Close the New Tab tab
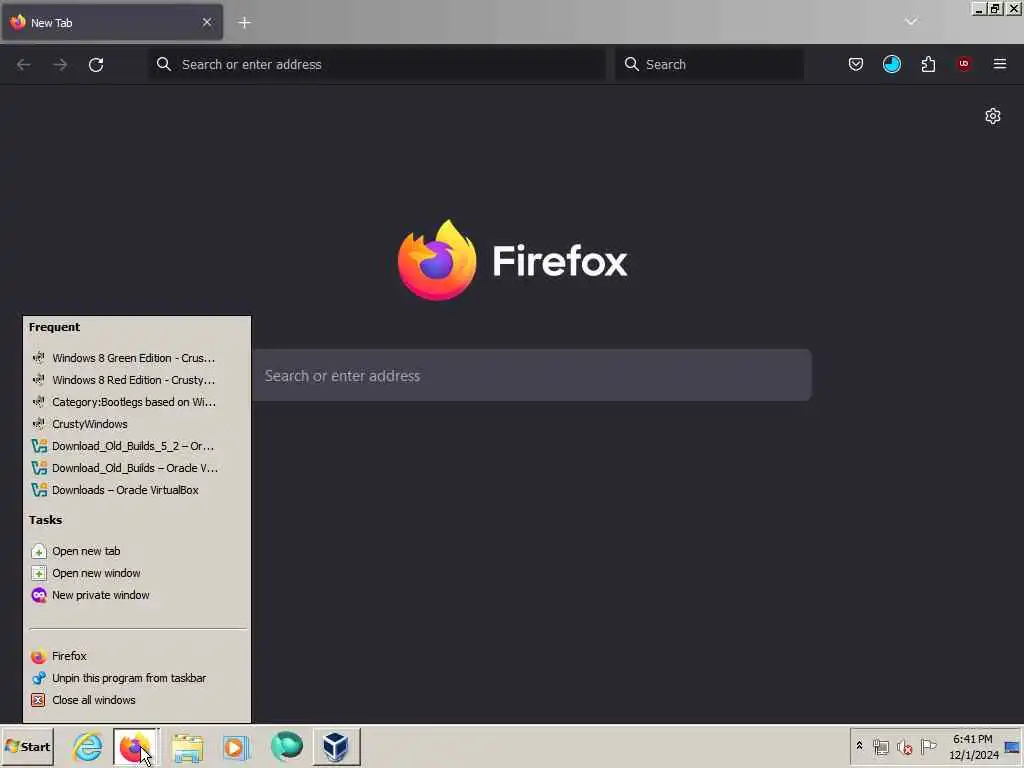Screen dimensions: 1024x768 pos(207,22)
